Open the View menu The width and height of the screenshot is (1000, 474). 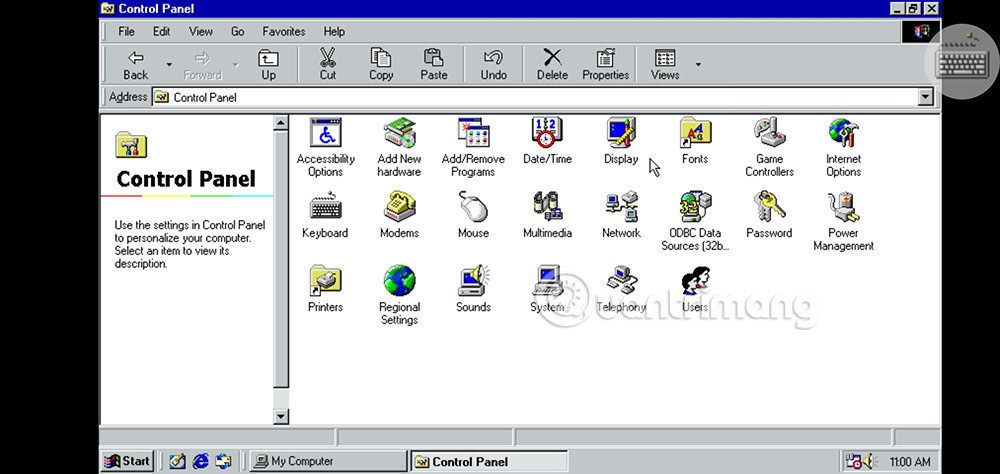click(201, 32)
